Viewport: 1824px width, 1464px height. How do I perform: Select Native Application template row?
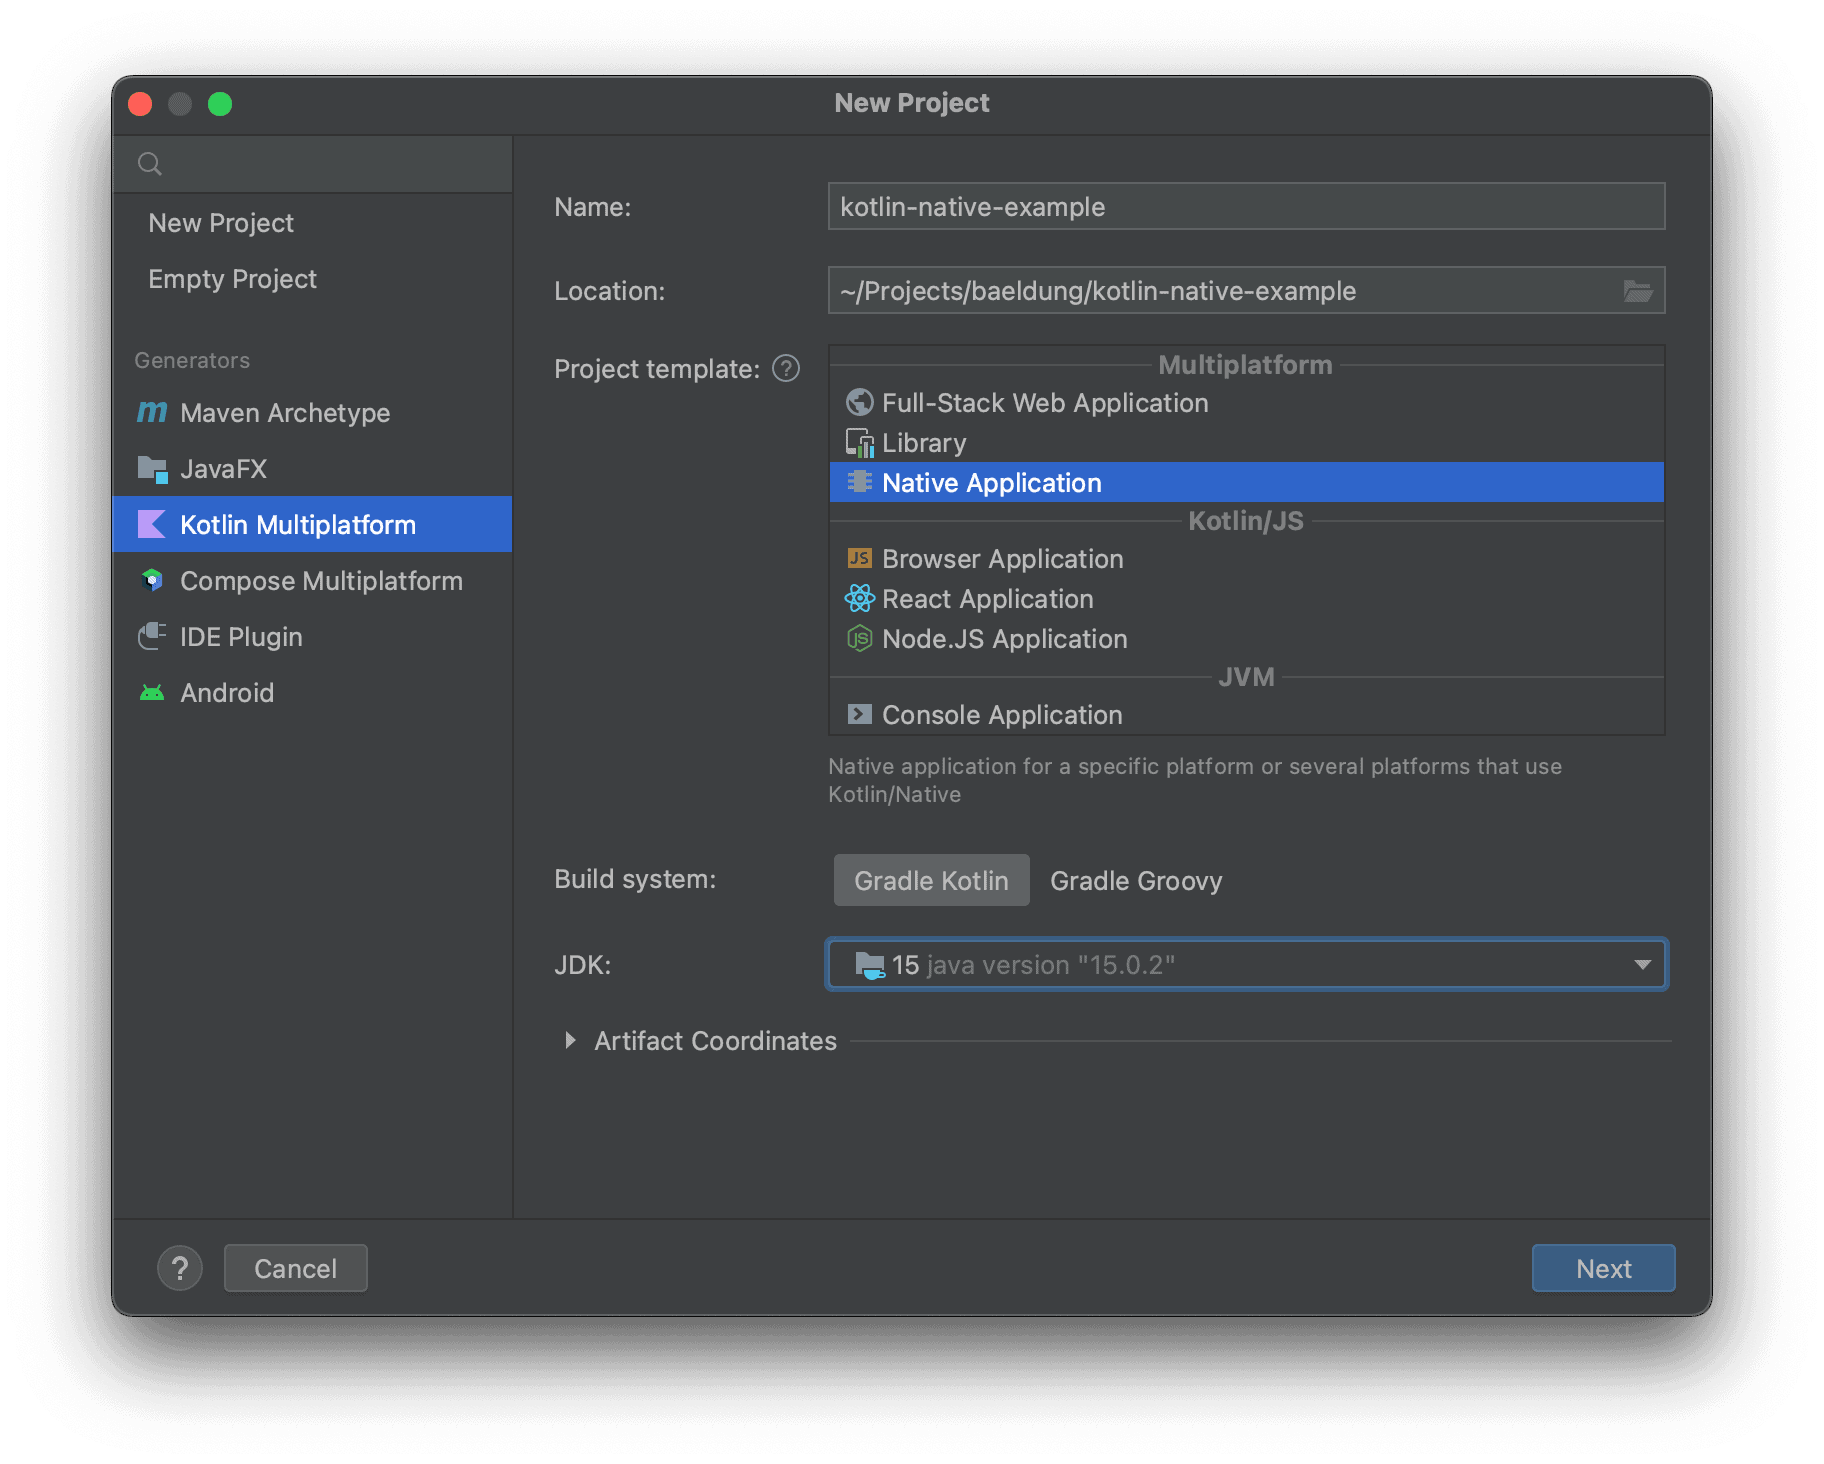(1246, 482)
